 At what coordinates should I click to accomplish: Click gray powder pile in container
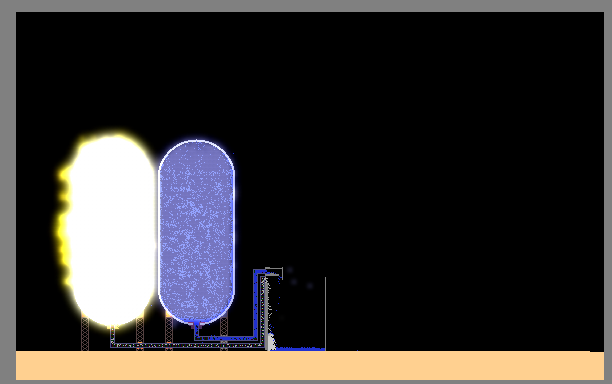(271, 342)
